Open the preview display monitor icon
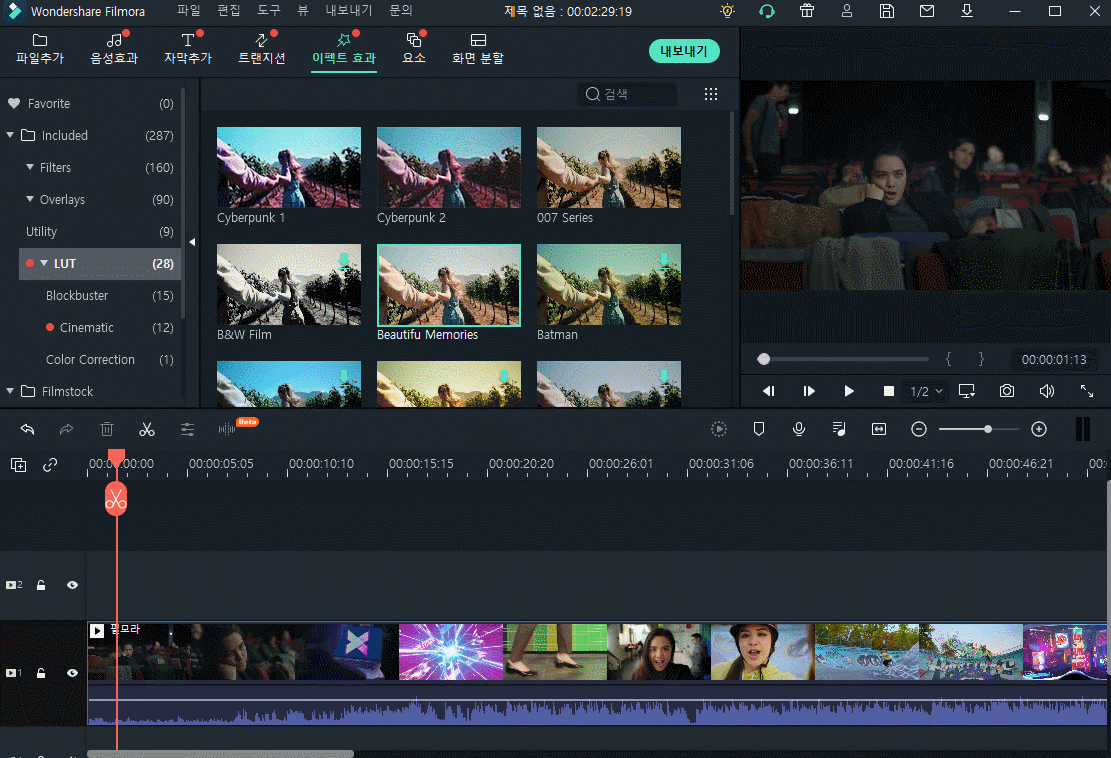Screen dimensions: 1111x758 pyautogui.click(x=966, y=391)
